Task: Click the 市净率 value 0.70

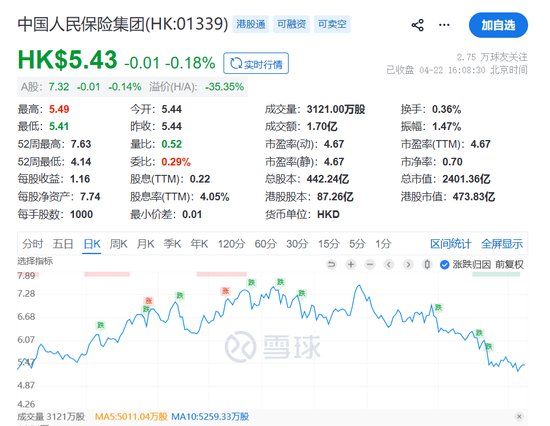Action: coord(452,162)
